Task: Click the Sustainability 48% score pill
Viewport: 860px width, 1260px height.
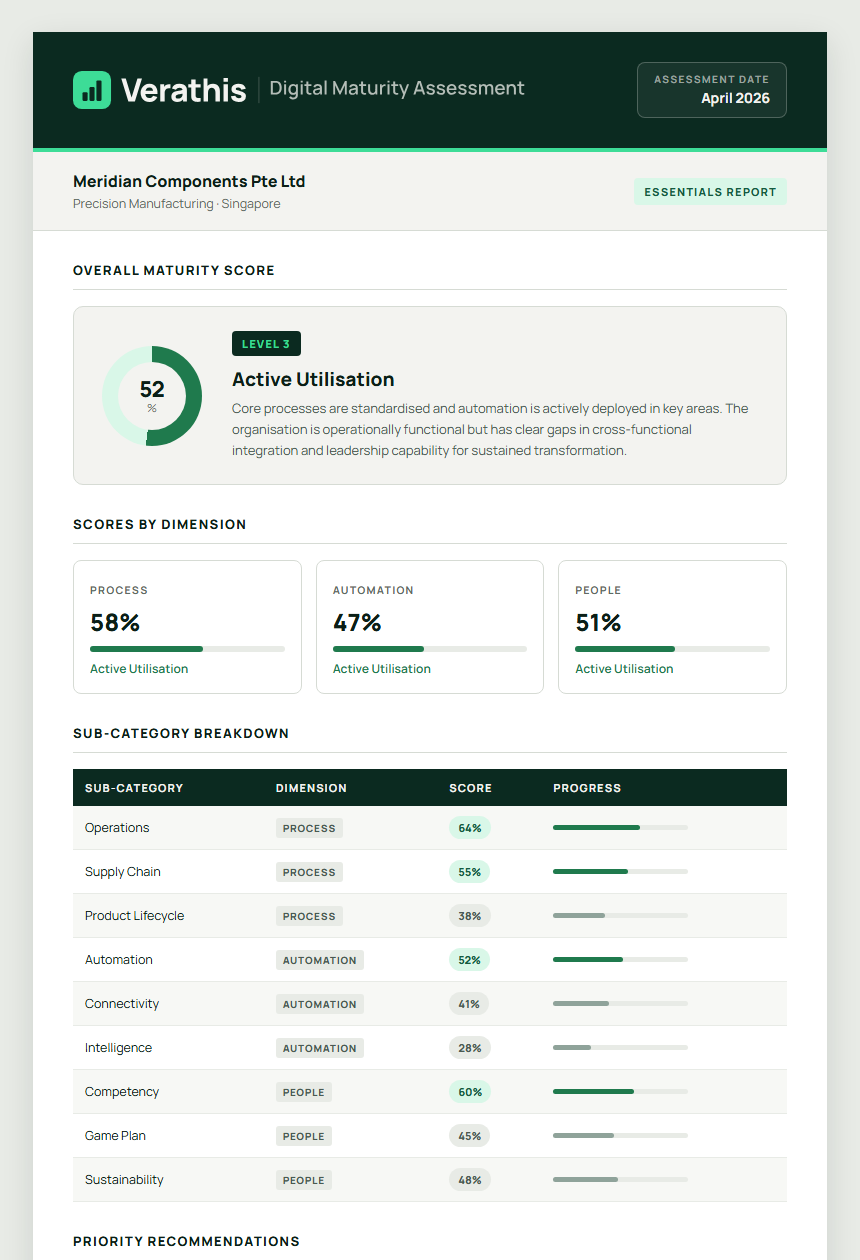Action: click(470, 1180)
